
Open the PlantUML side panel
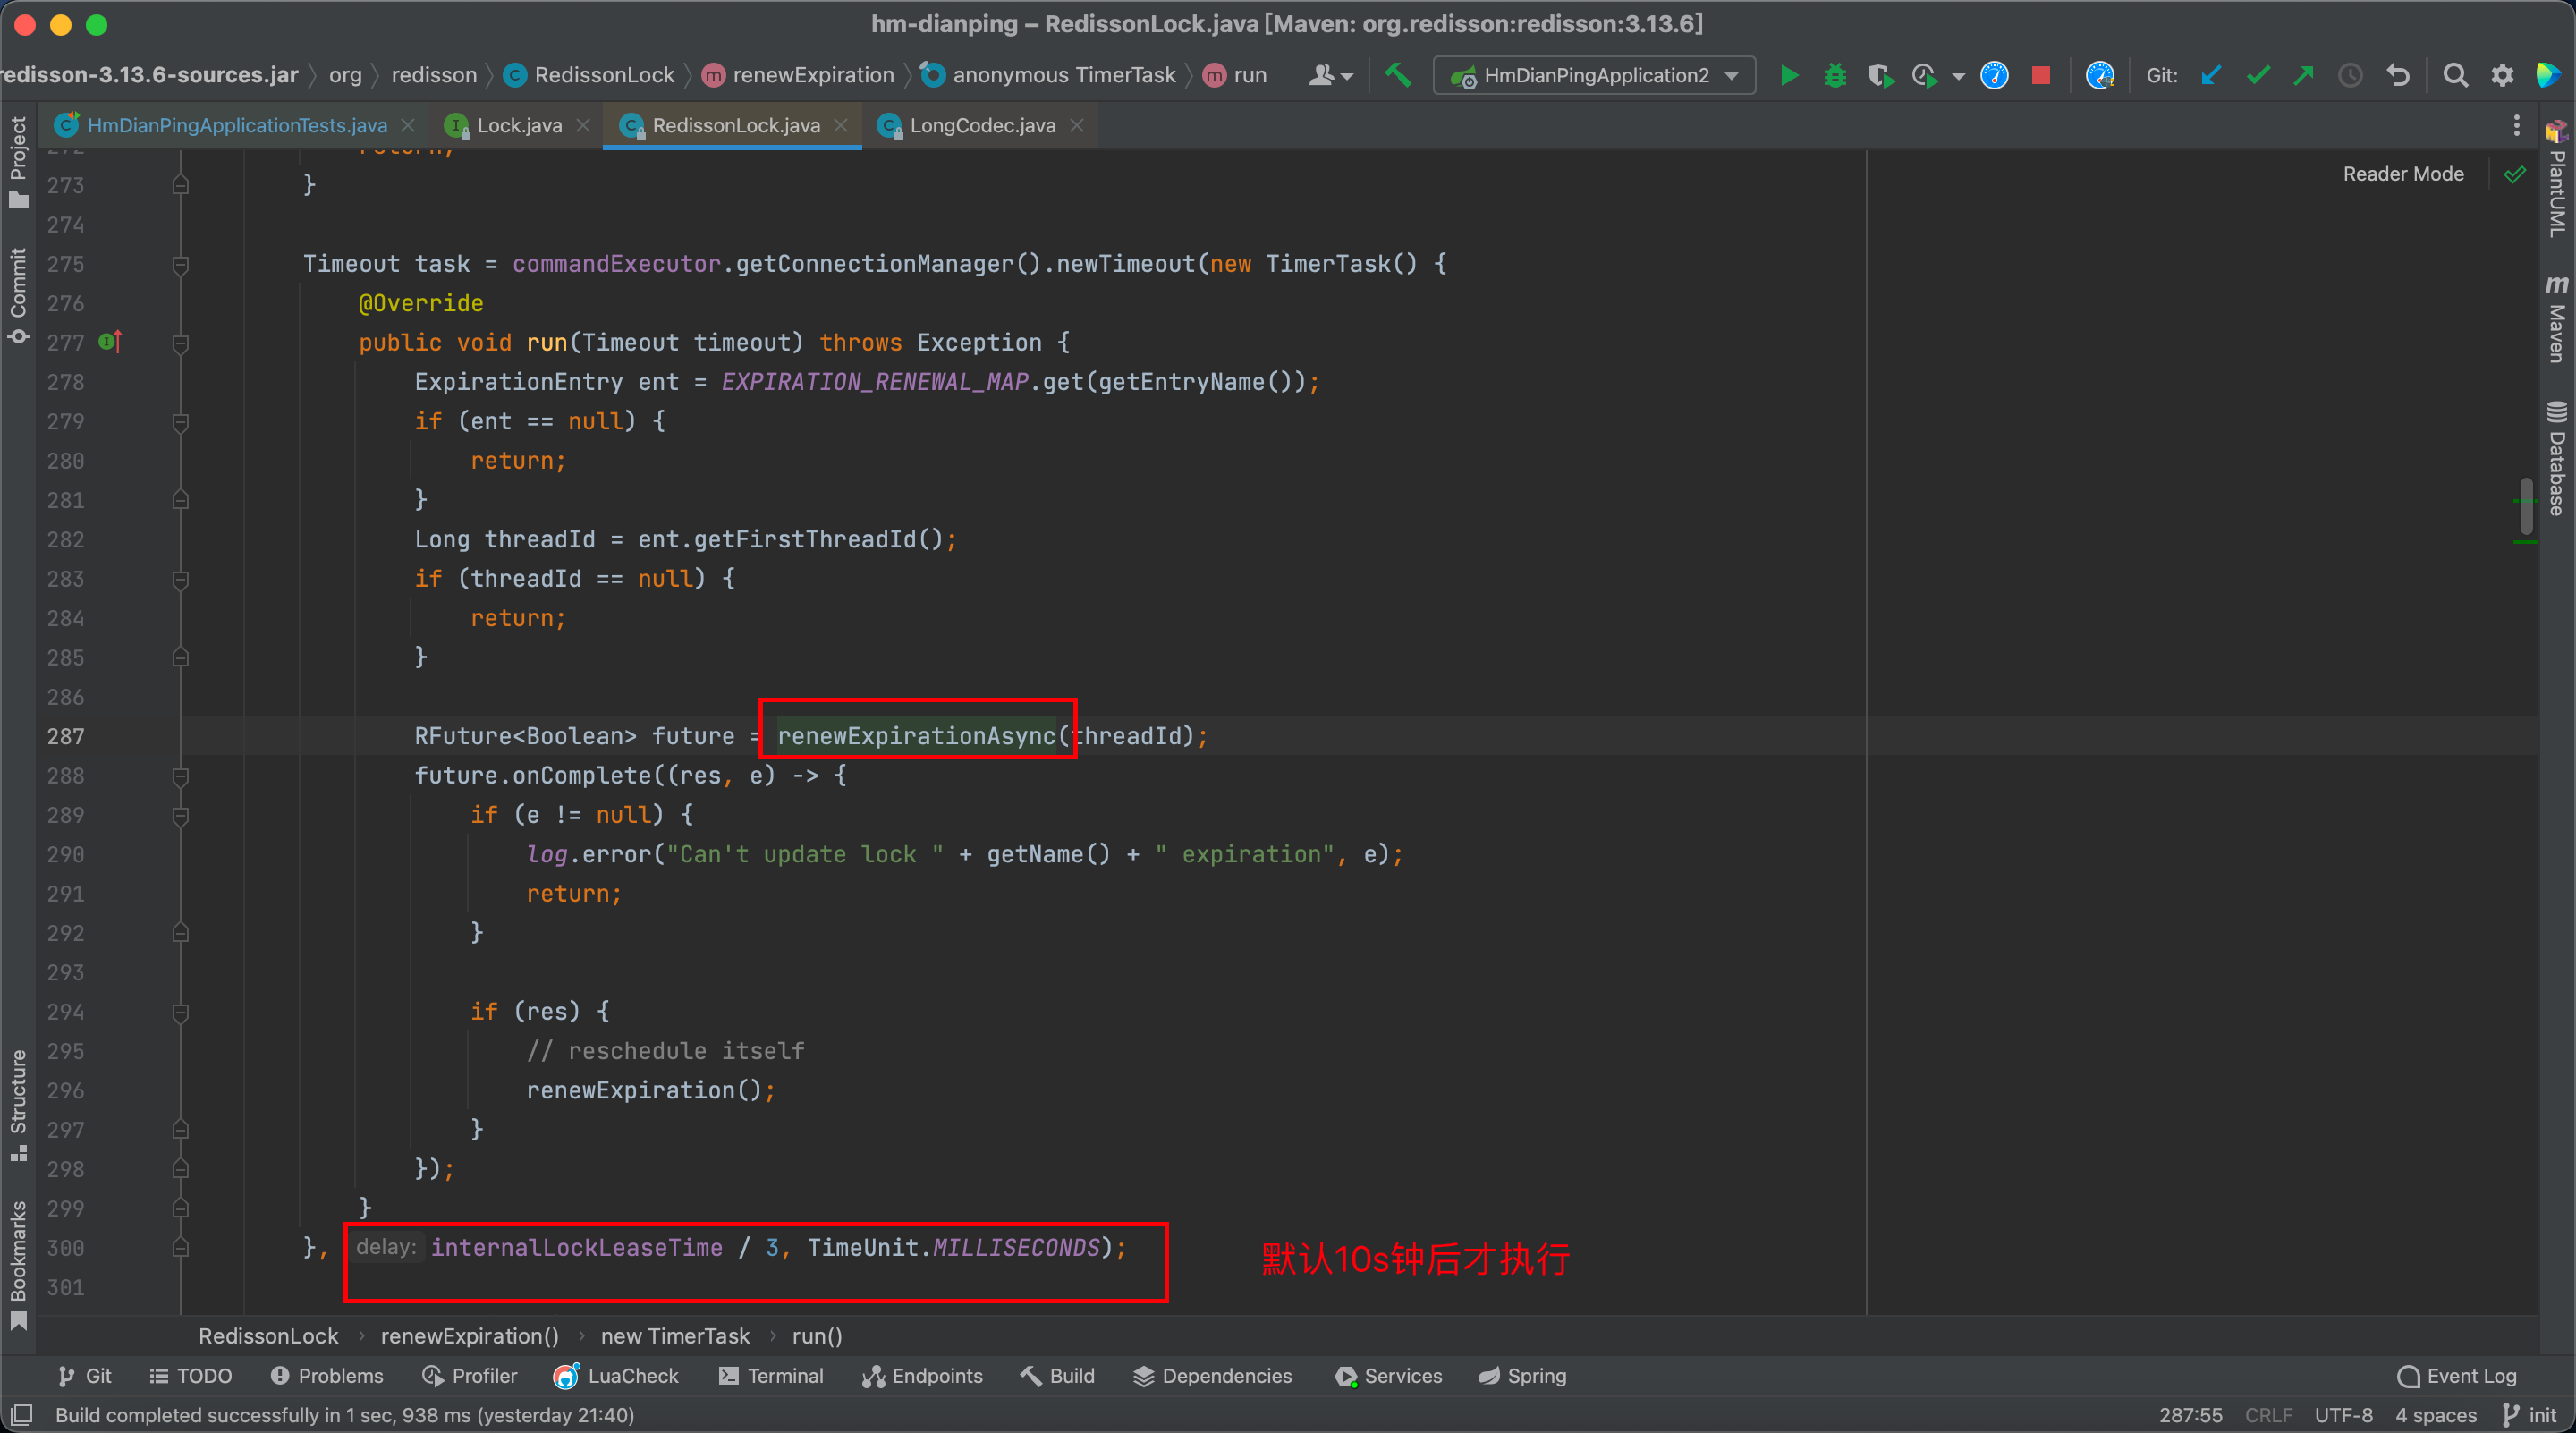(2557, 180)
